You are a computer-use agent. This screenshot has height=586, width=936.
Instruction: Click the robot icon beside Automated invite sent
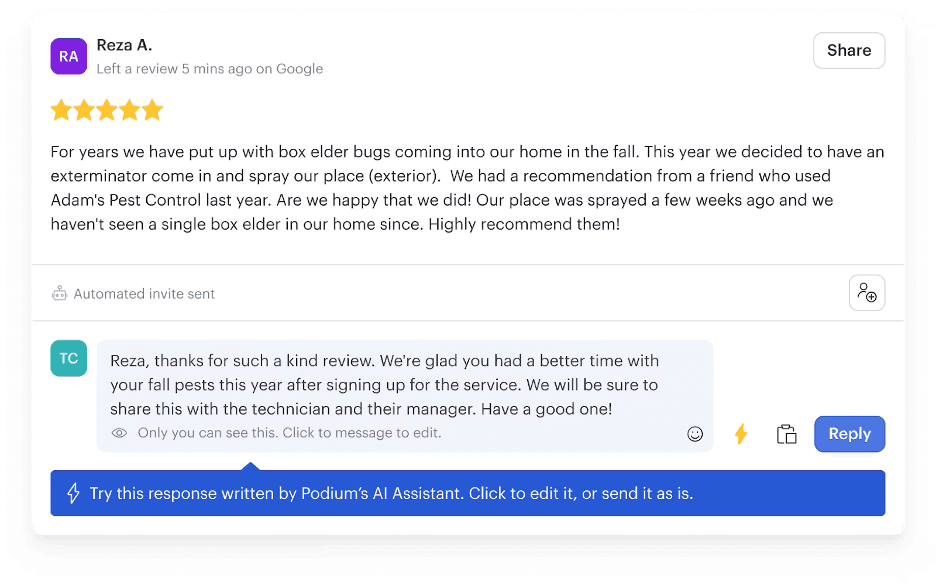click(x=59, y=293)
